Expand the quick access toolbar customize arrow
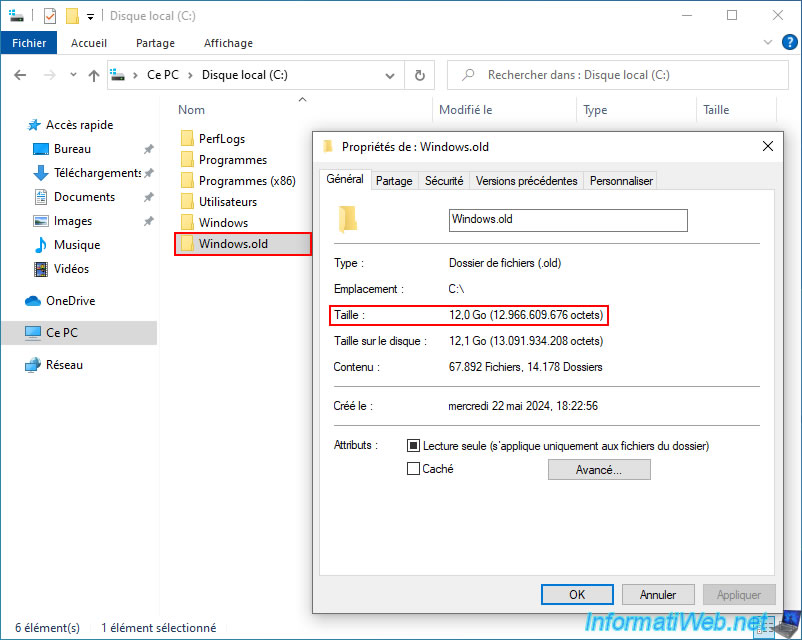The height and width of the screenshot is (640, 802). [x=90, y=17]
